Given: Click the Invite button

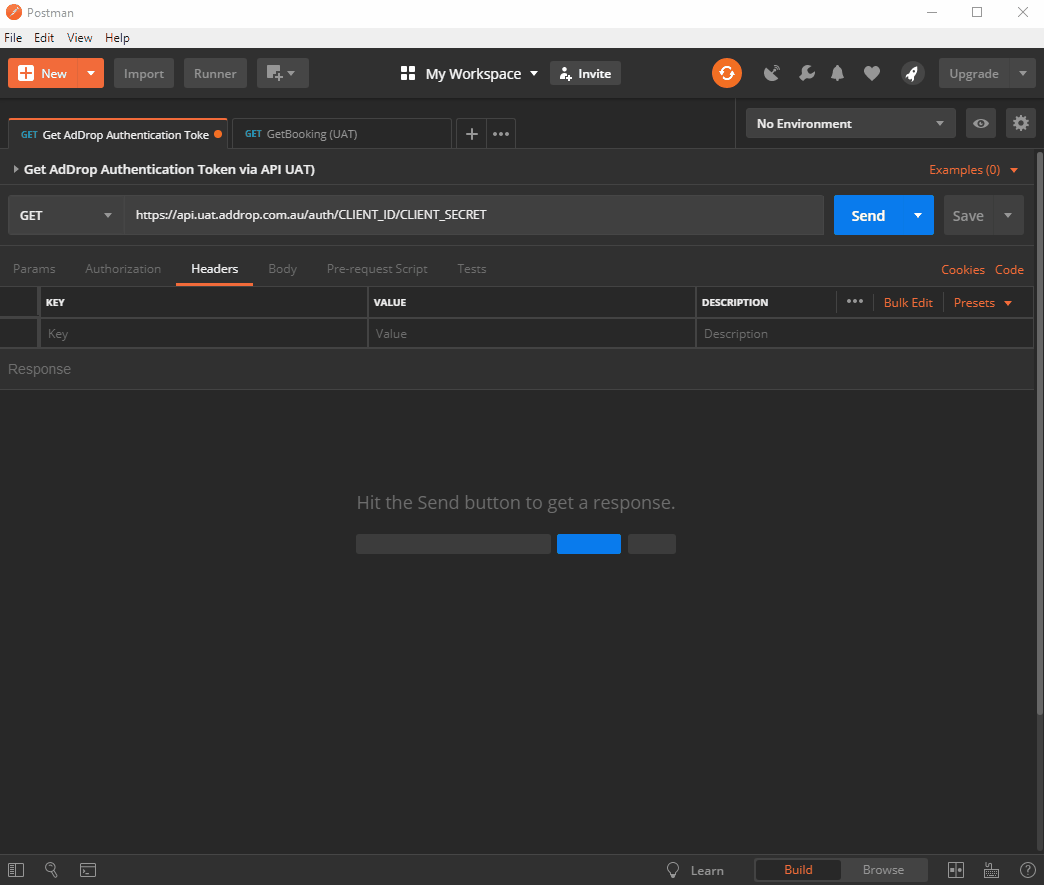Looking at the screenshot, I should pos(585,73).
